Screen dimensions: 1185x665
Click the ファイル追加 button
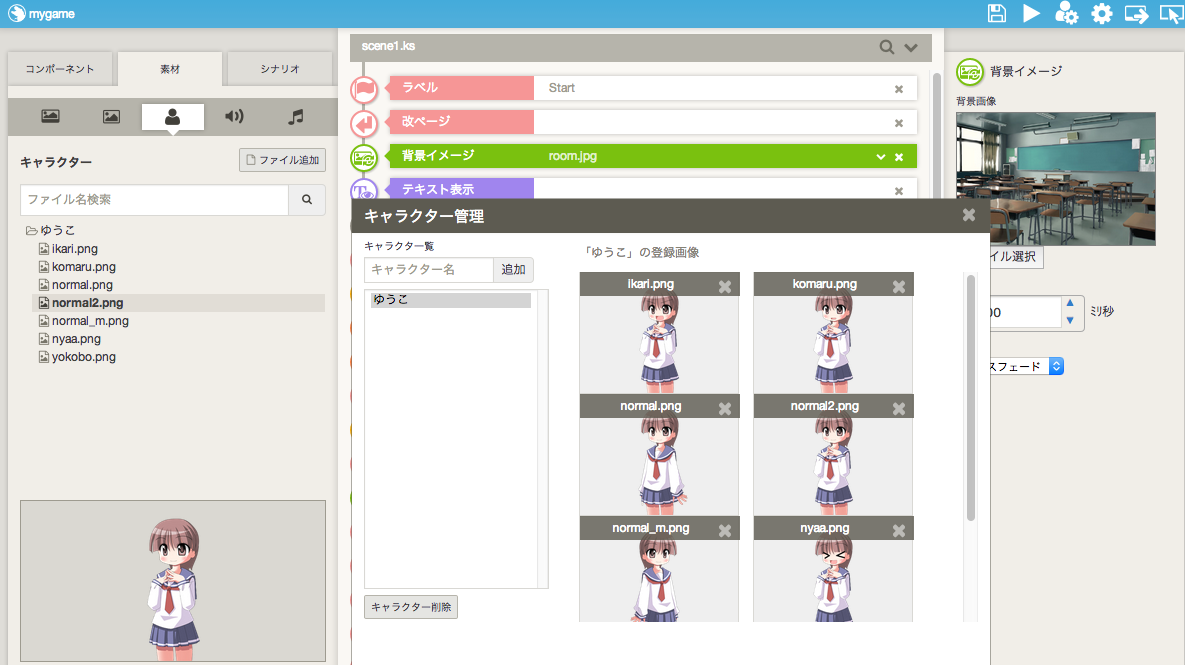coord(283,160)
